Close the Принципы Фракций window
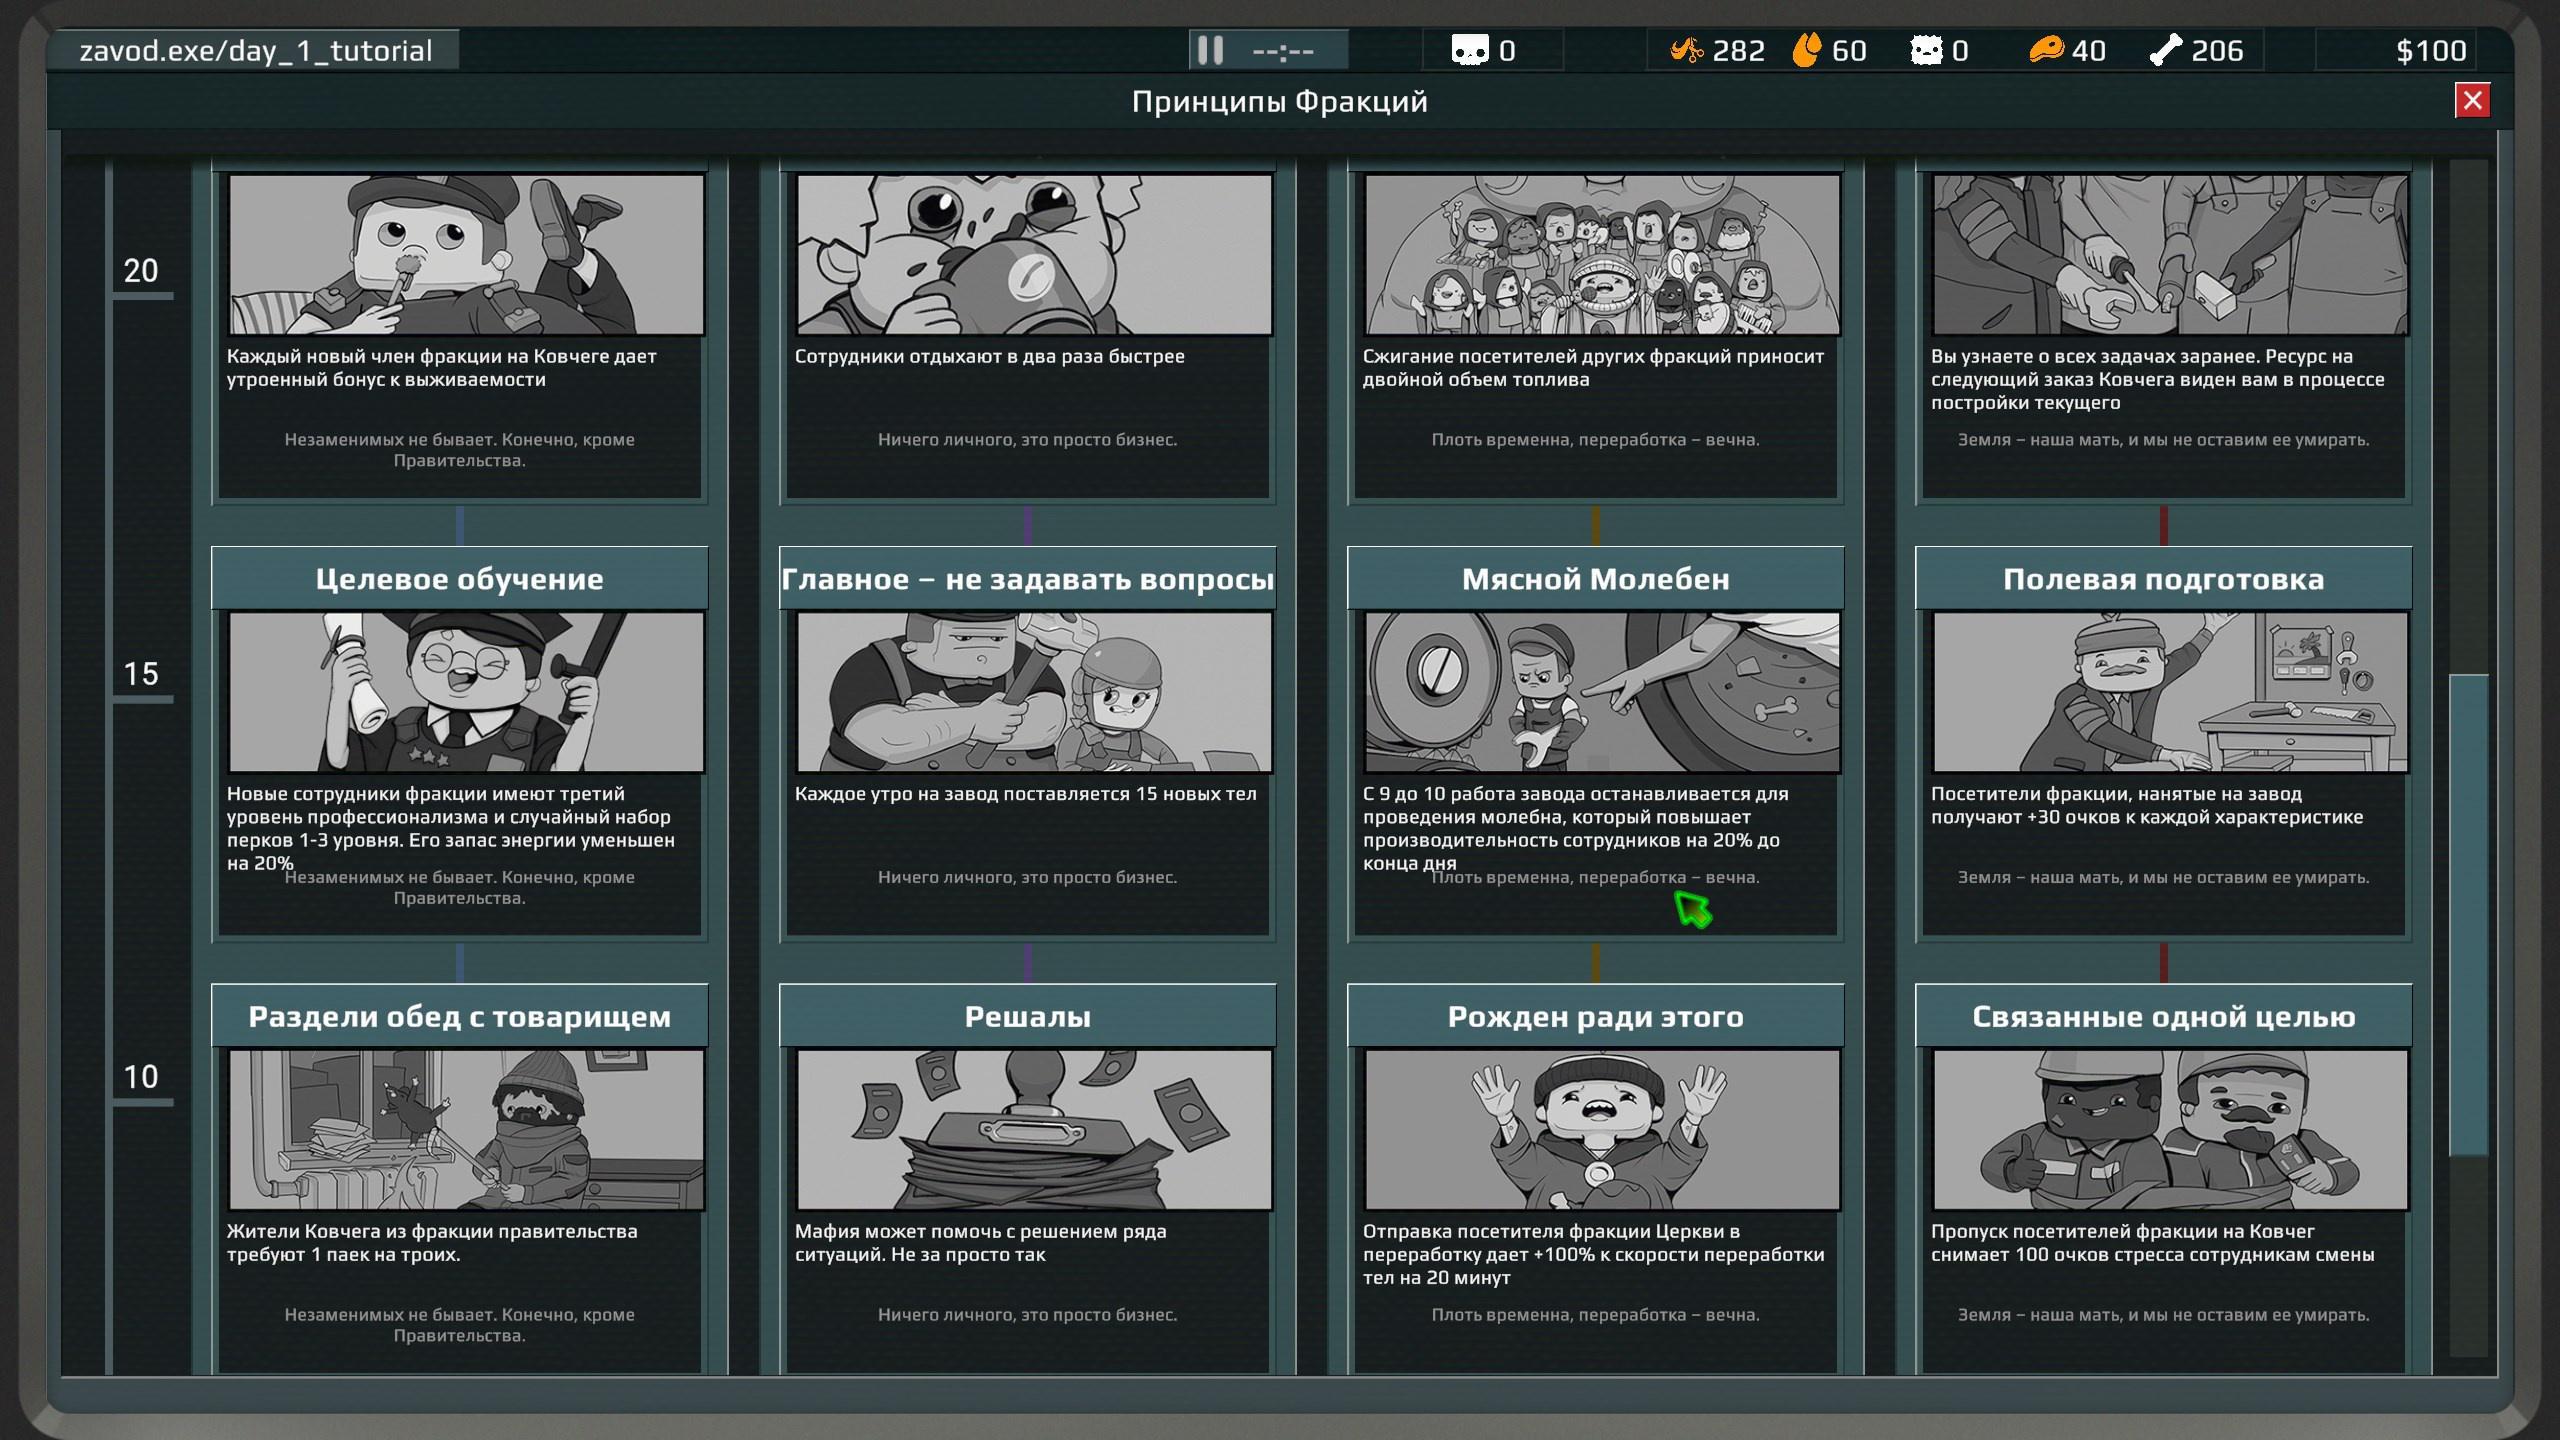The image size is (2560, 1440). [2472, 100]
